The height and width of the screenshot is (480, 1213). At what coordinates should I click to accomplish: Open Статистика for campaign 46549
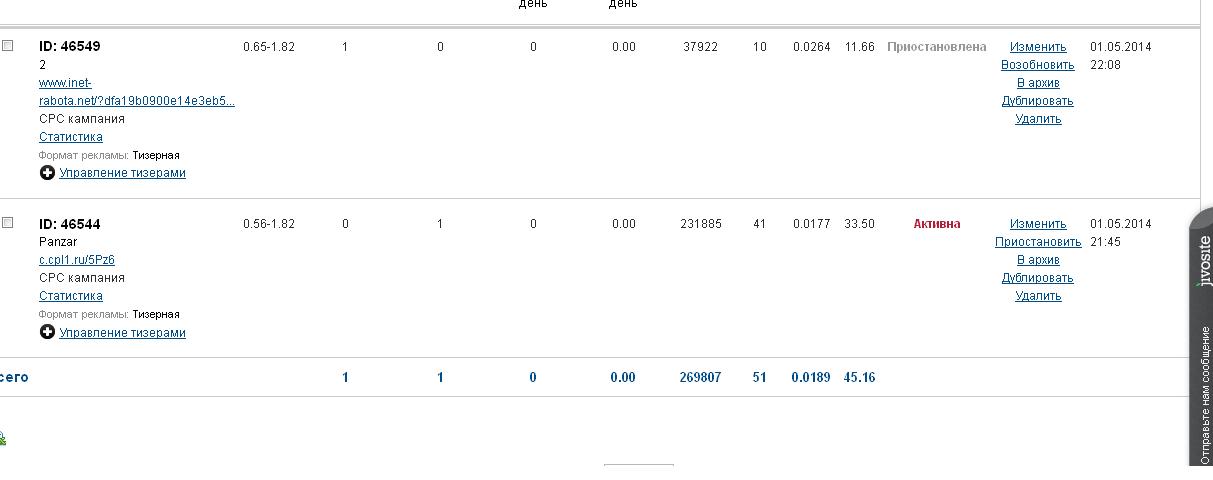coord(70,137)
